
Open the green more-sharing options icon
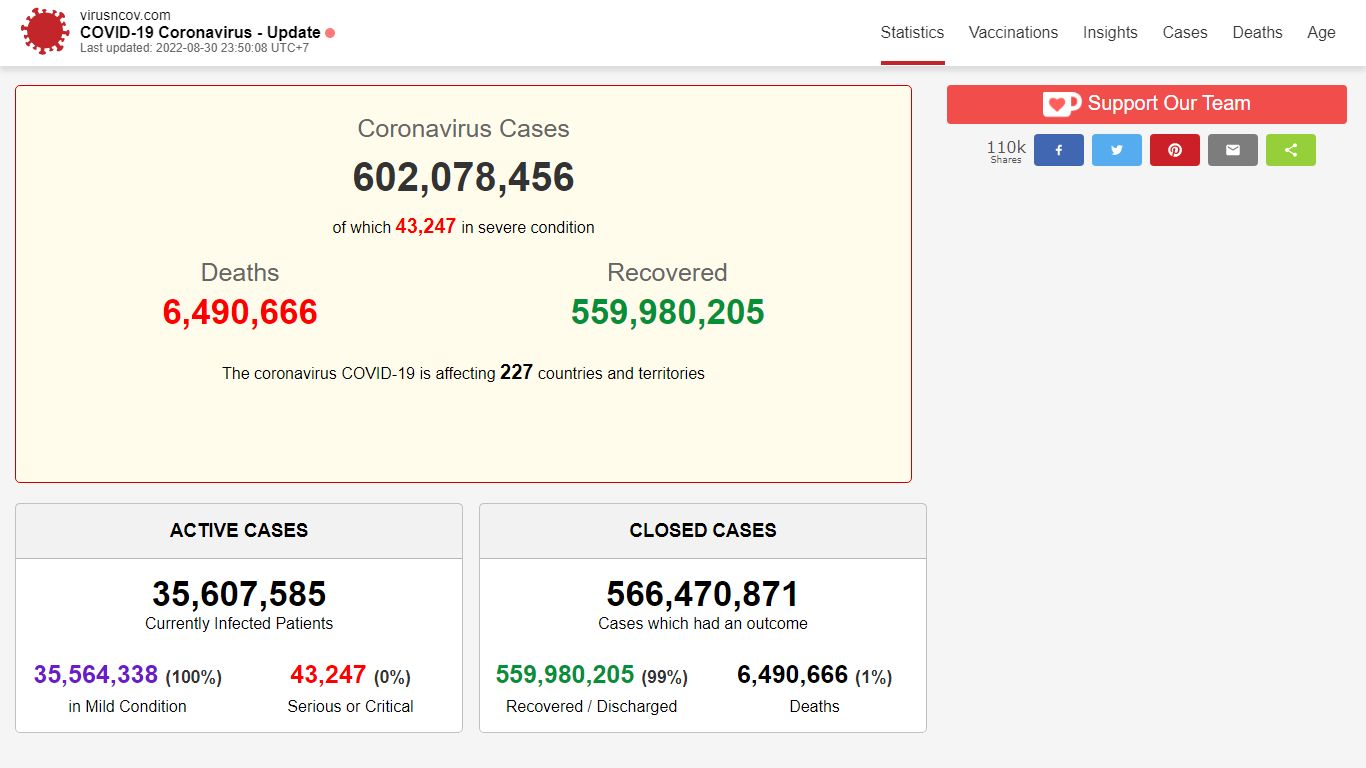point(1291,150)
